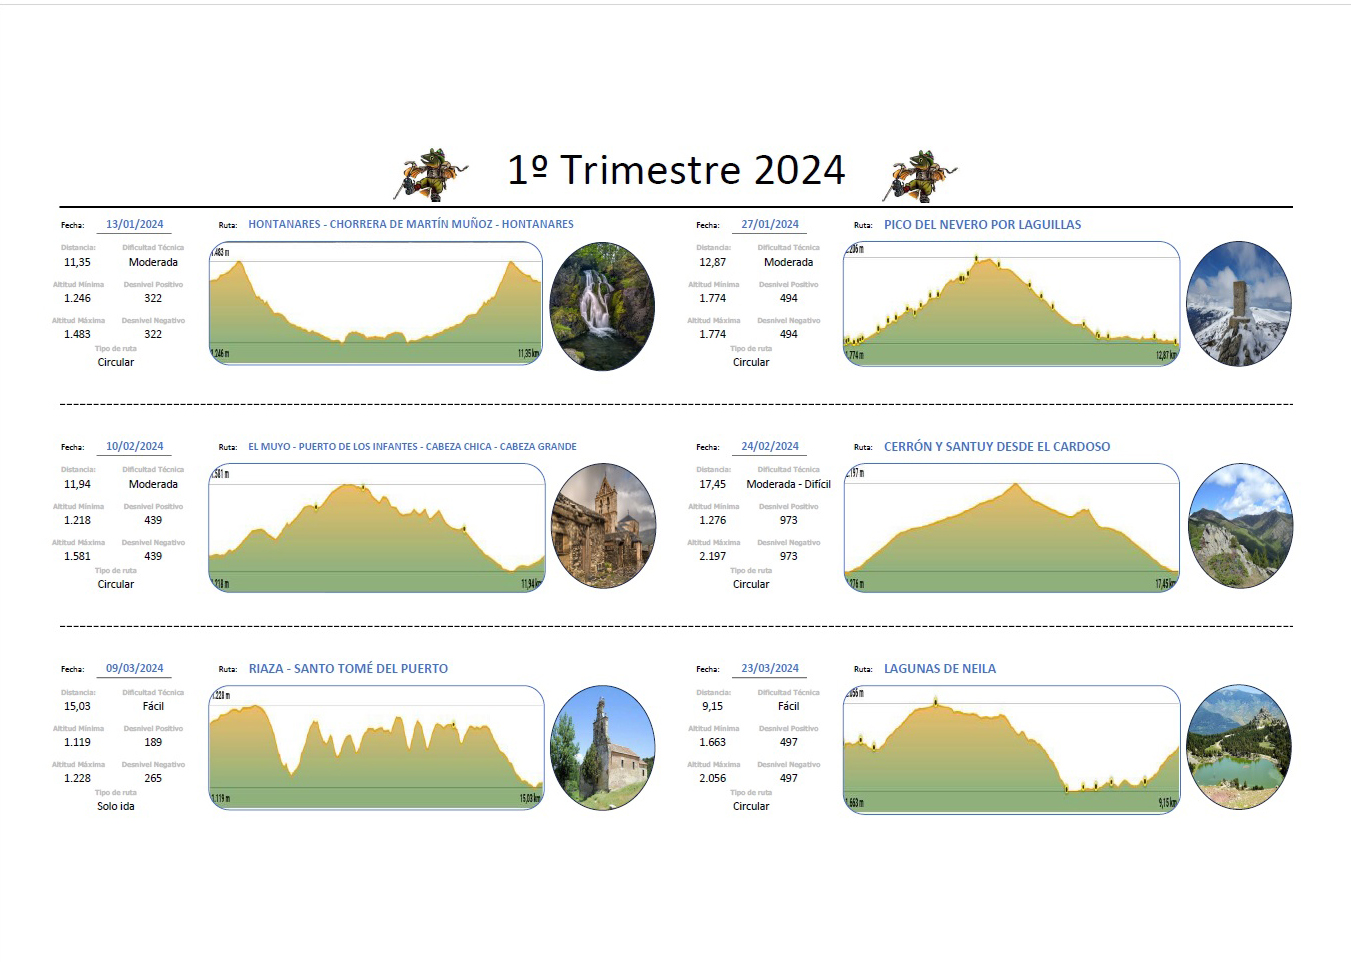Image resolution: width=1351 pixels, height=962 pixels.
Task: Click the hiker mascot right of the title
Action: point(920,175)
